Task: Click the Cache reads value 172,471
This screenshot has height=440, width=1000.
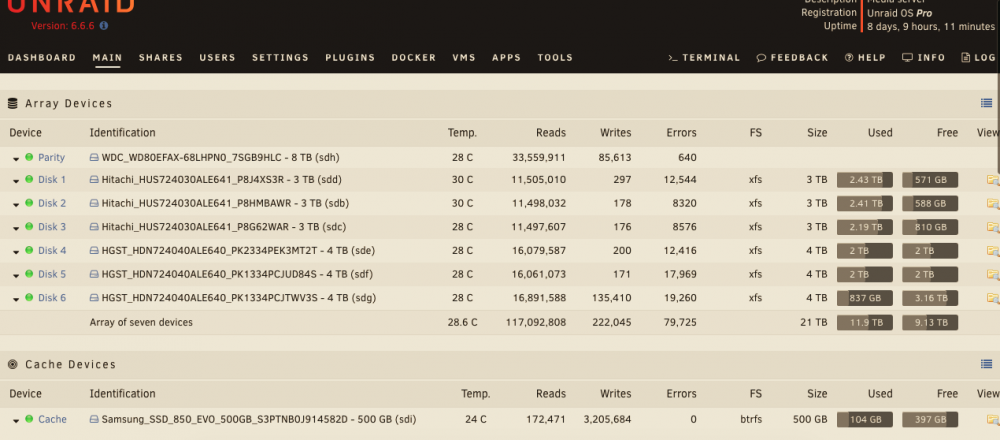Action: [x=547, y=420]
